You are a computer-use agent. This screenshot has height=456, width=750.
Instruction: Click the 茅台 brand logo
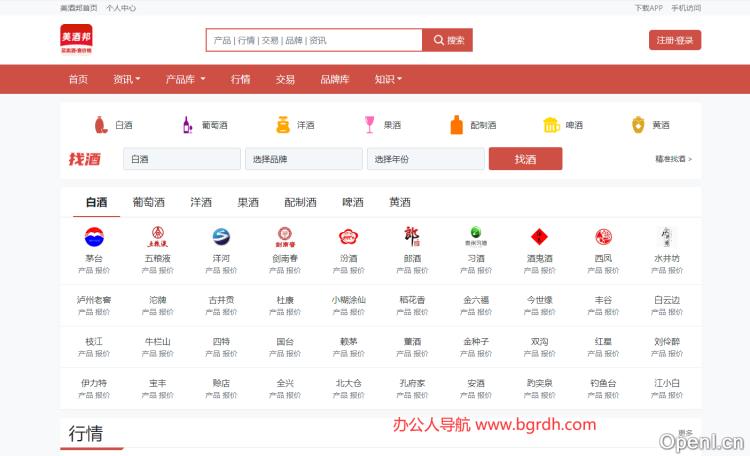[x=94, y=237]
